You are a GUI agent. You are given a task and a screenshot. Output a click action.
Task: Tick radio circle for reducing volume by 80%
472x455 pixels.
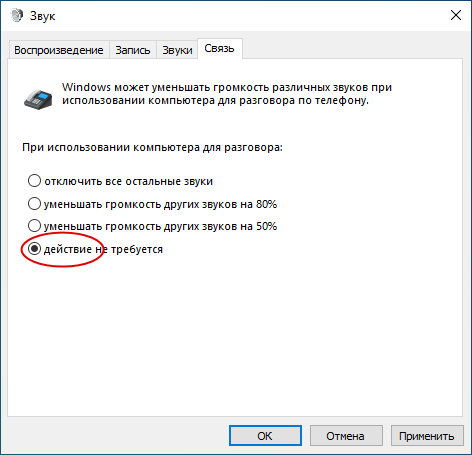(34, 203)
